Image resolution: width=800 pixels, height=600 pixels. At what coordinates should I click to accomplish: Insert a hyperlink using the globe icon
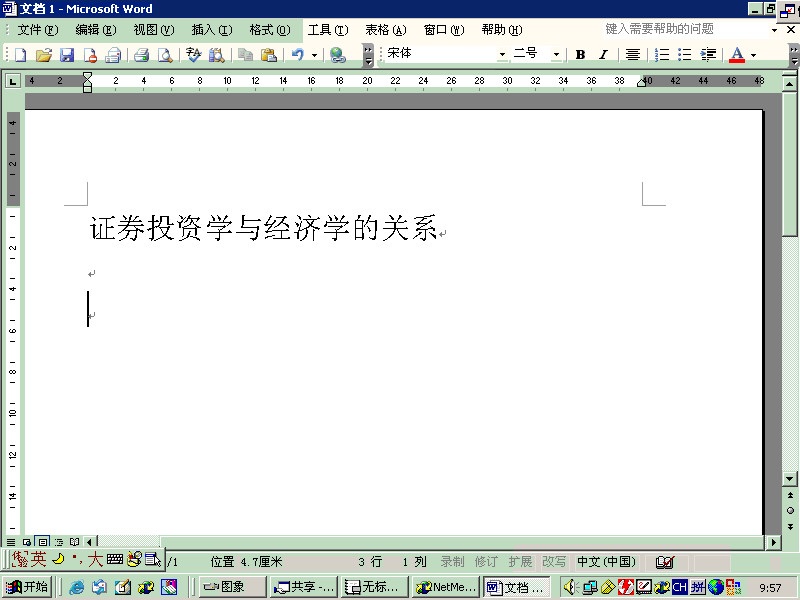pyautogui.click(x=337, y=55)
